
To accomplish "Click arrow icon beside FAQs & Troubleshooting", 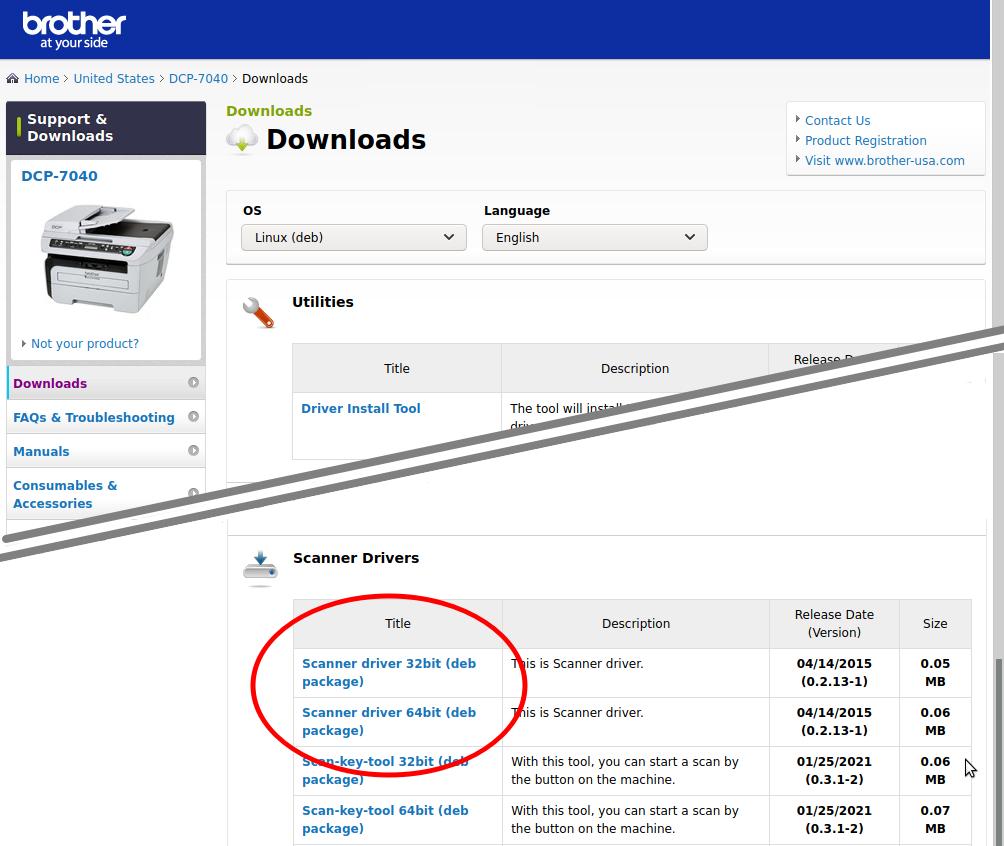I will (193, 417).
